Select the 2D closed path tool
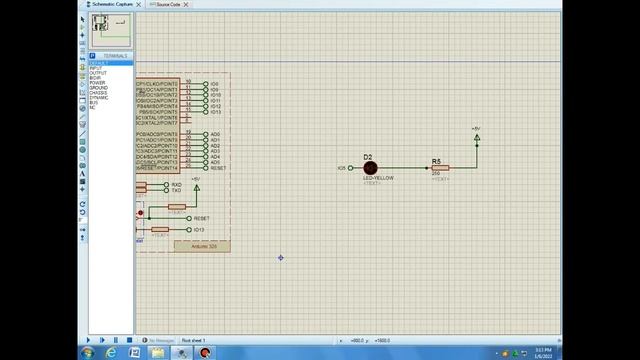 82,165
